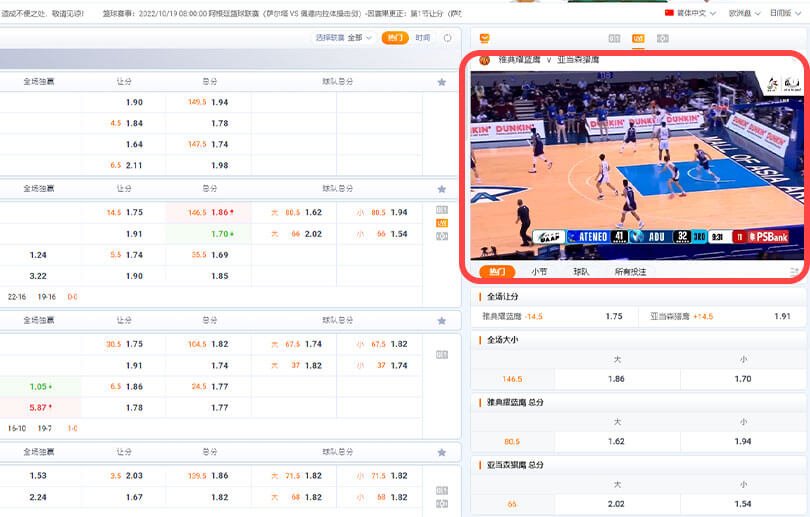Viewport: 810px width, 517px height.
Task: Switch to the 球队 tab
Action: tap(581, 271)
